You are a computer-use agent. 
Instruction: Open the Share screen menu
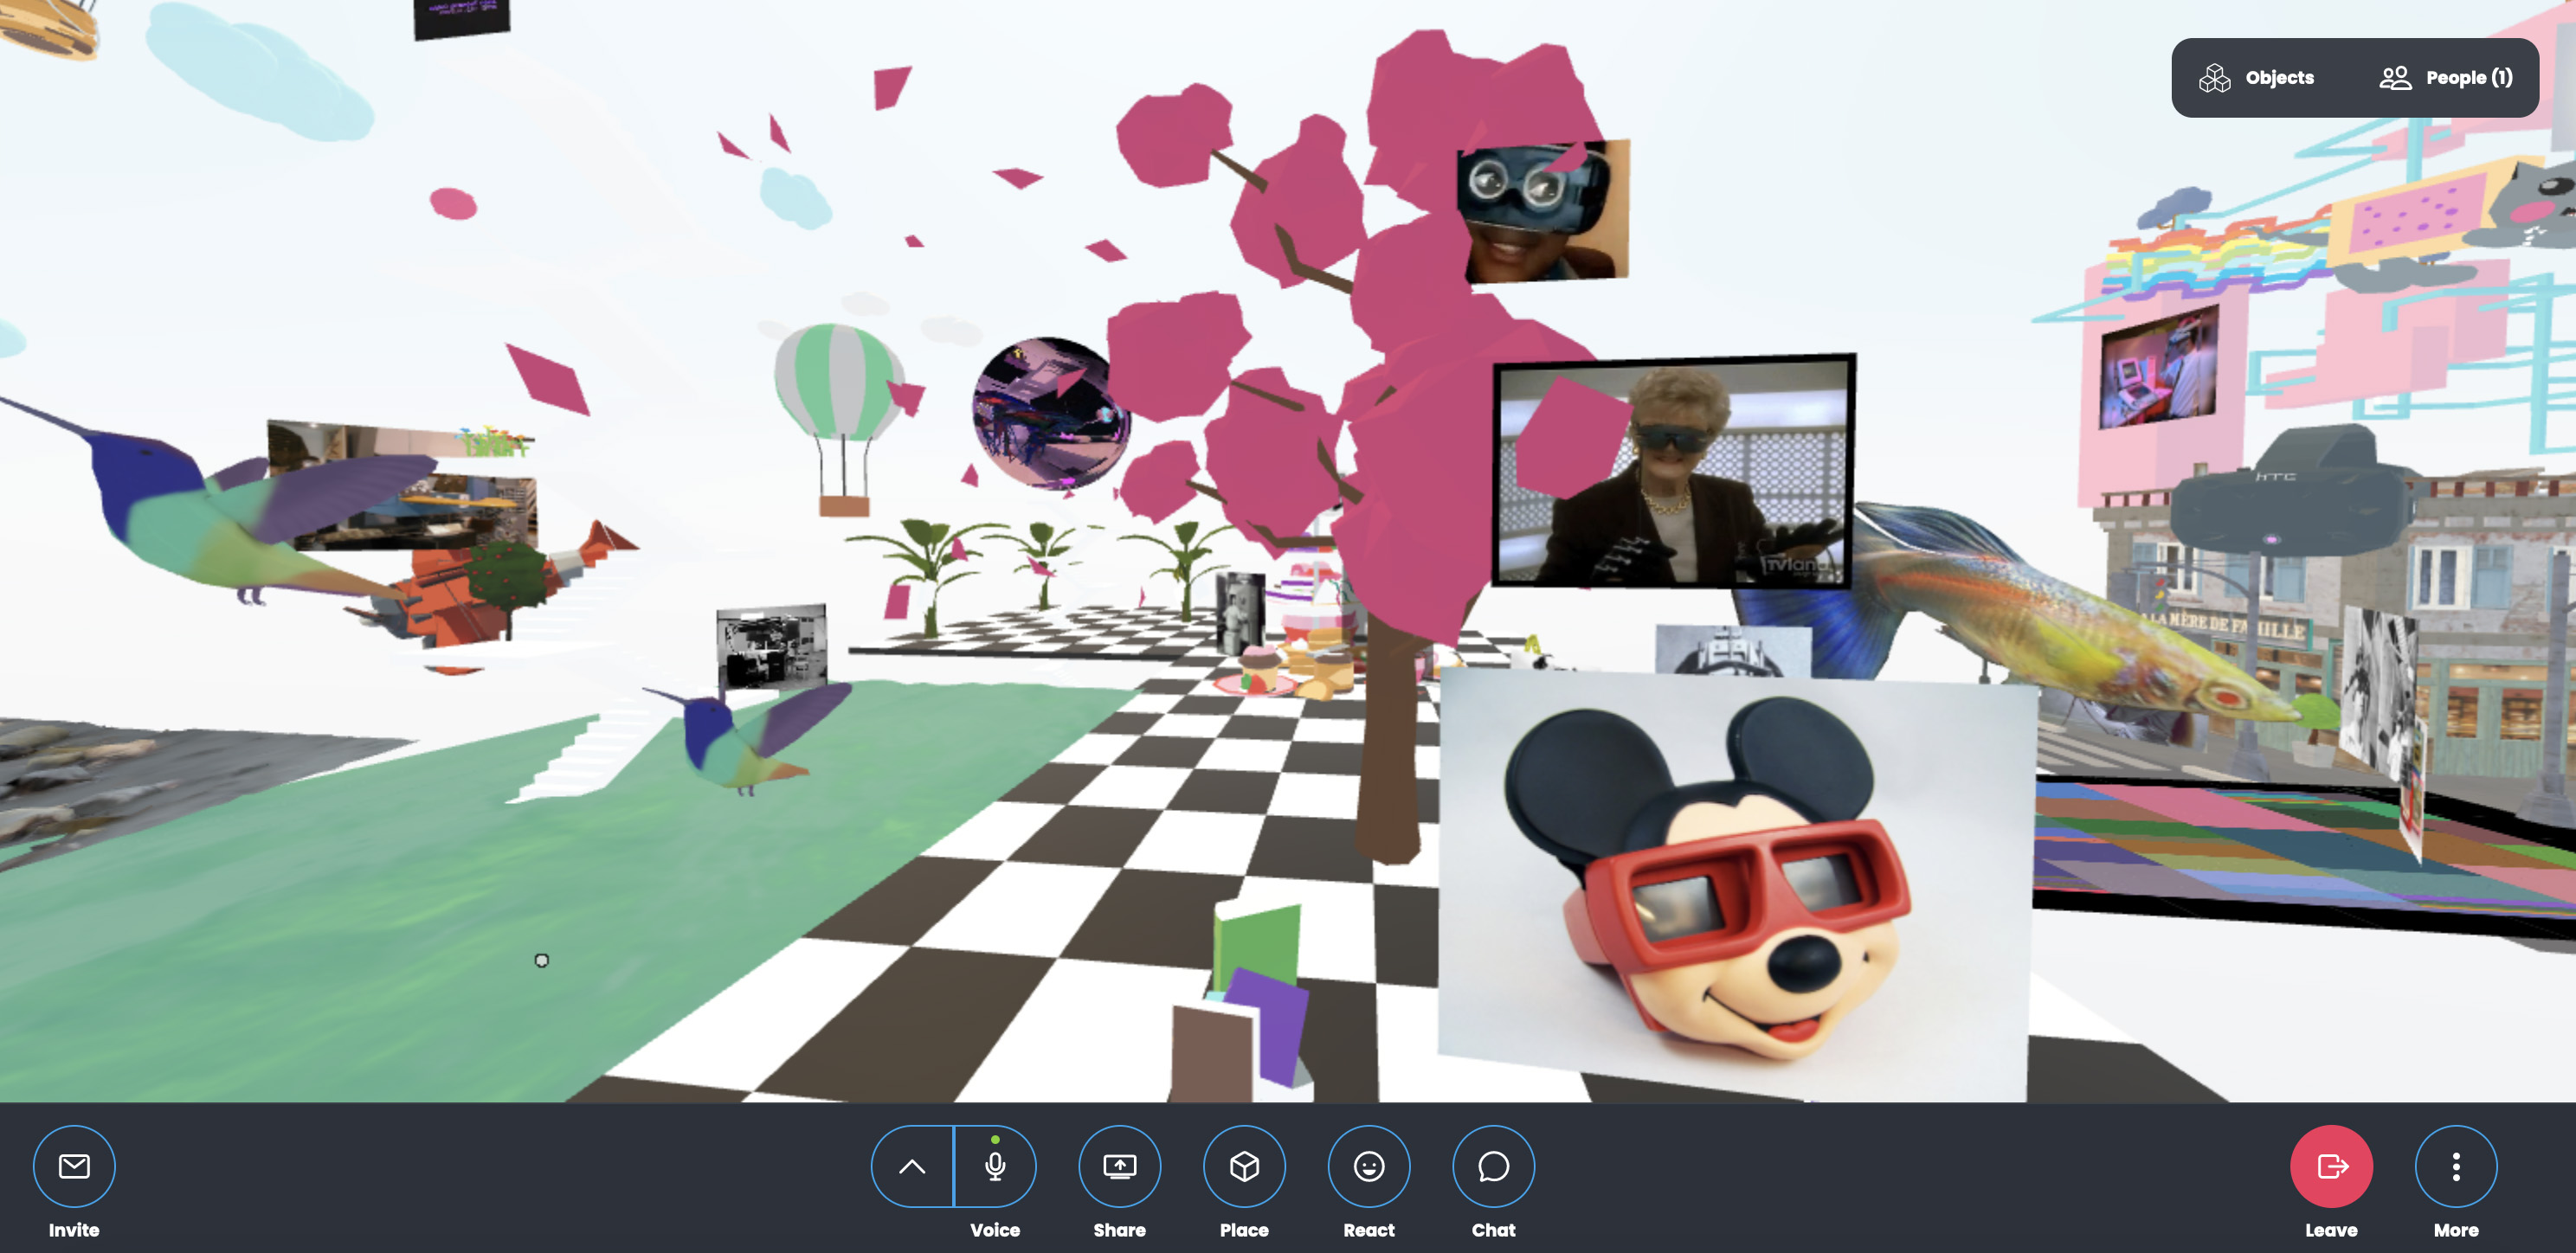click(1119, 1166)
